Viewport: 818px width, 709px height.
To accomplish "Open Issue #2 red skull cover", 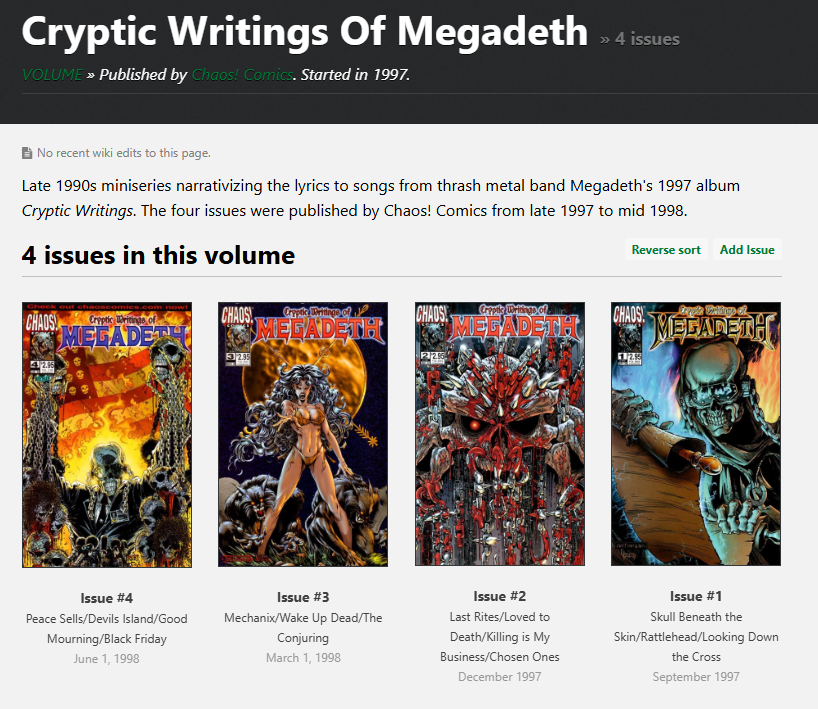I will coord(500,434).
